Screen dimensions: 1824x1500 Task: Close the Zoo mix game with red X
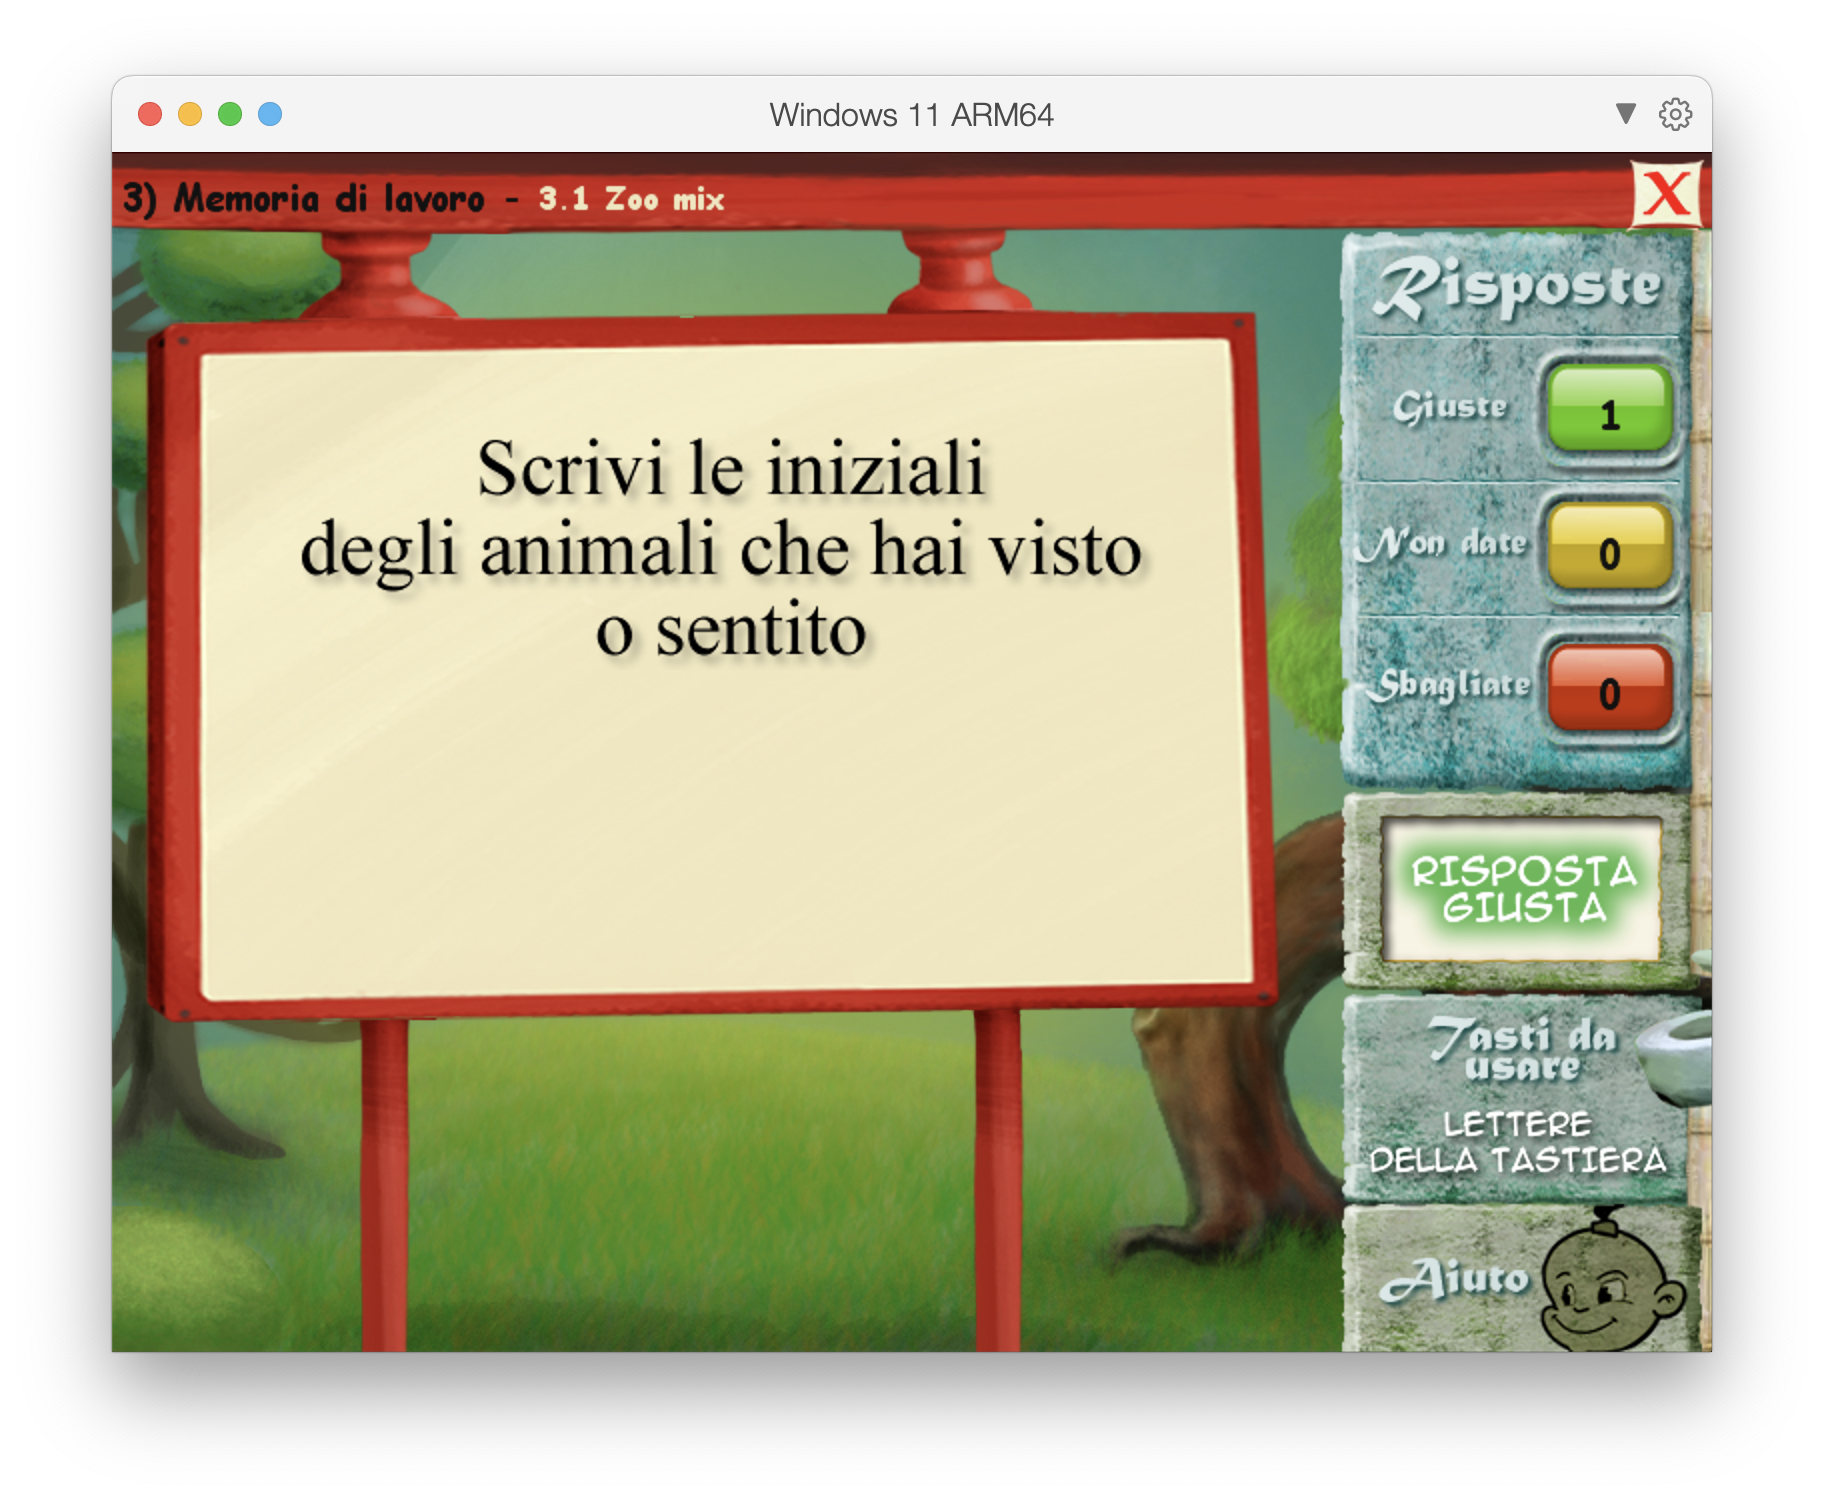pyautogui.click(x=1666, y=194)
